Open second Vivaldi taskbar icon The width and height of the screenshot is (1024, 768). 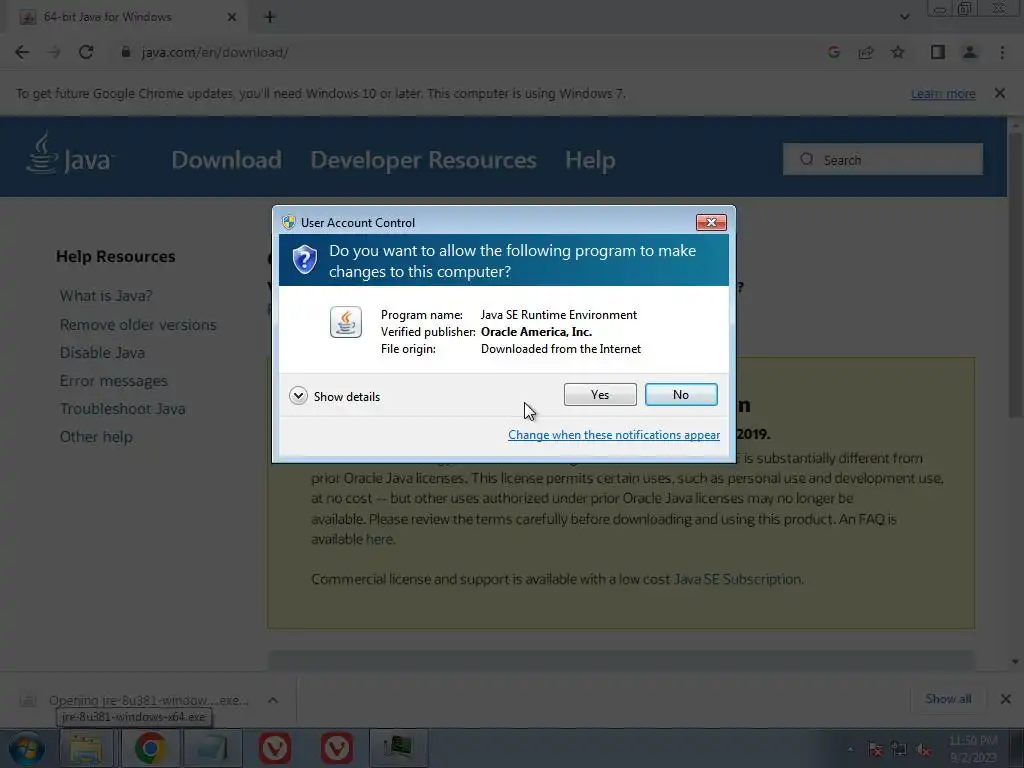click(337, 748)
